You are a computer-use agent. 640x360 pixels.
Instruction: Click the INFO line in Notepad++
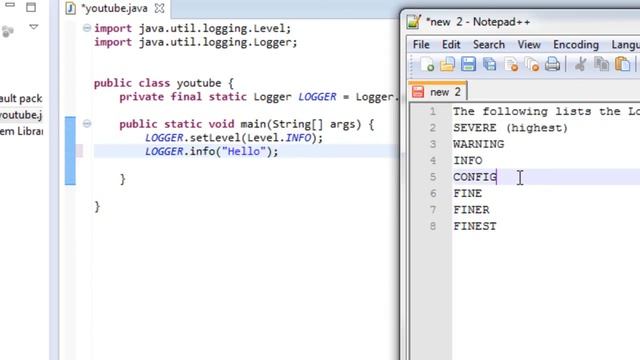click(x=468, y=160)
